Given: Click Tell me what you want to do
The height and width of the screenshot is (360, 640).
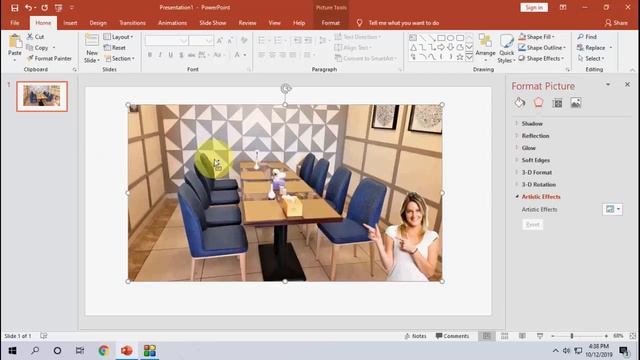Looking at the screenshot, I should coord(403,23).
